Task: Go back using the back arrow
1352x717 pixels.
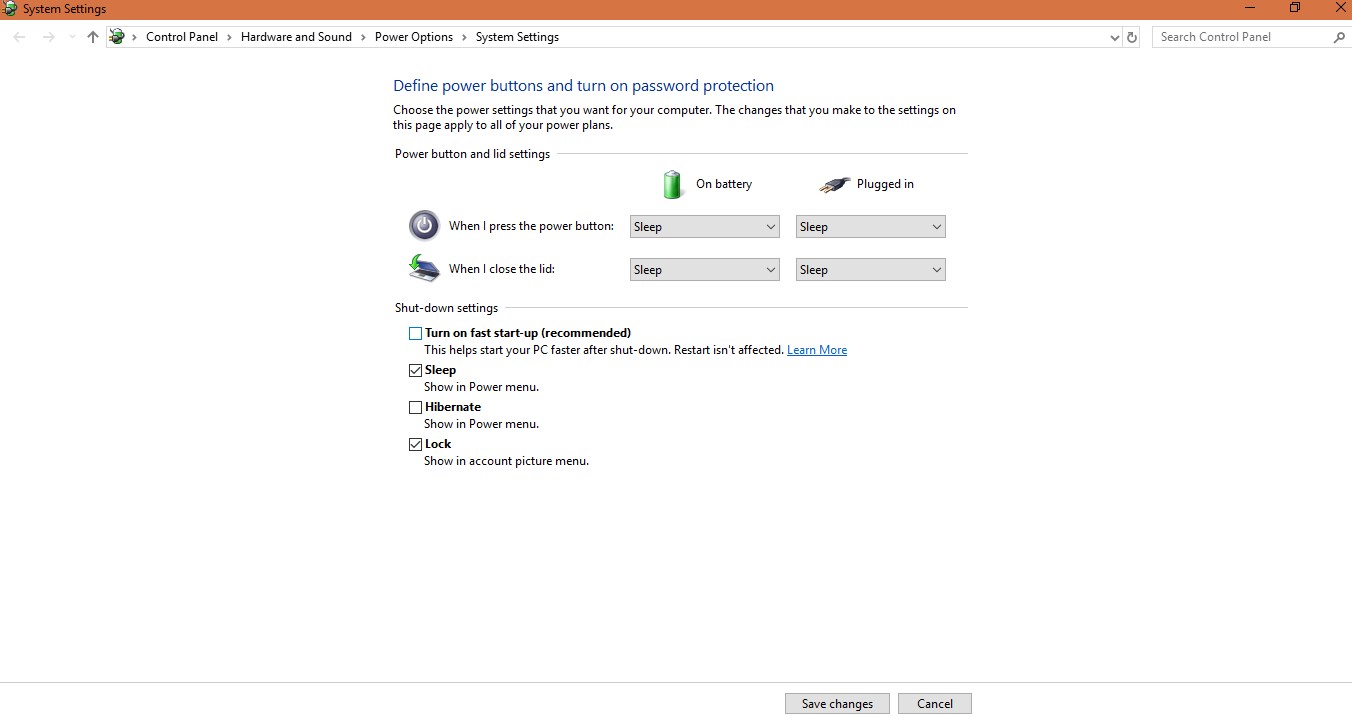Action: coord(19,37)
